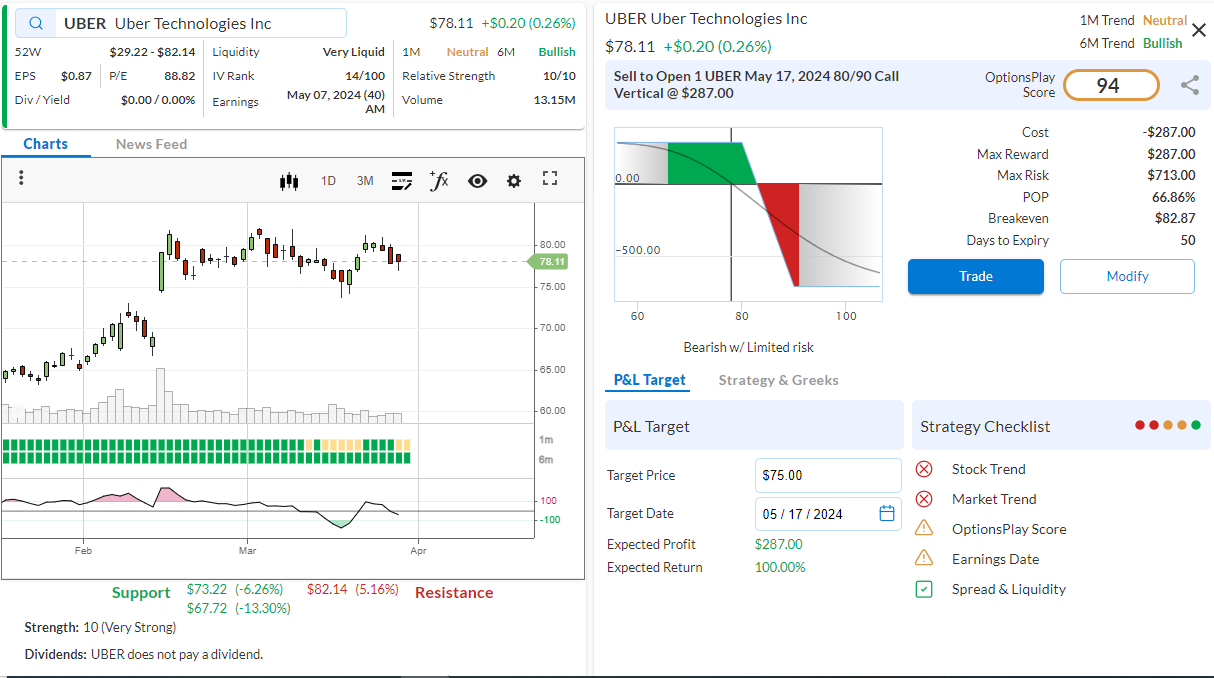
Task: Select the 1D chart interval
Action: coord(328,181)
